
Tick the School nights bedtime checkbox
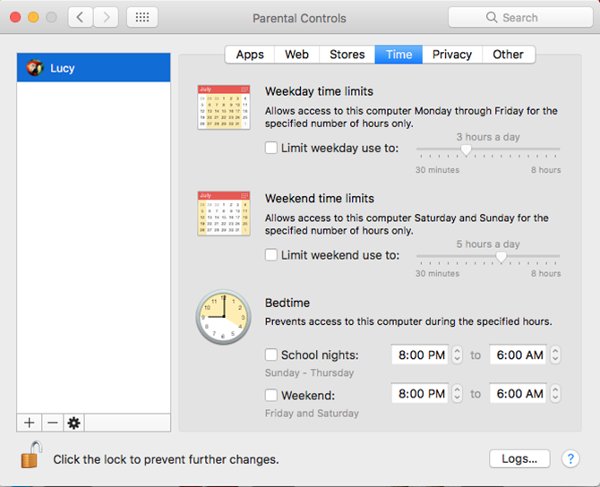coord(271,355)
